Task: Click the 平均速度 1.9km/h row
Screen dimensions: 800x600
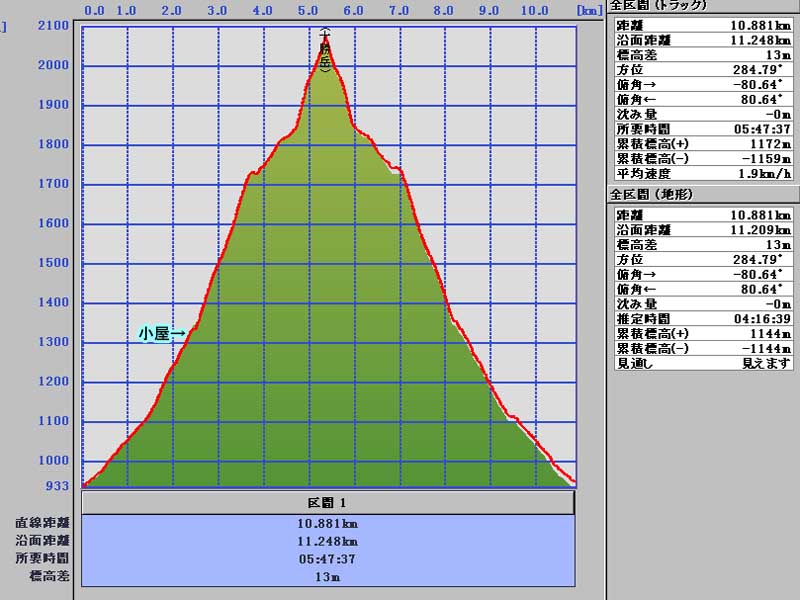Action: (704, 173)
